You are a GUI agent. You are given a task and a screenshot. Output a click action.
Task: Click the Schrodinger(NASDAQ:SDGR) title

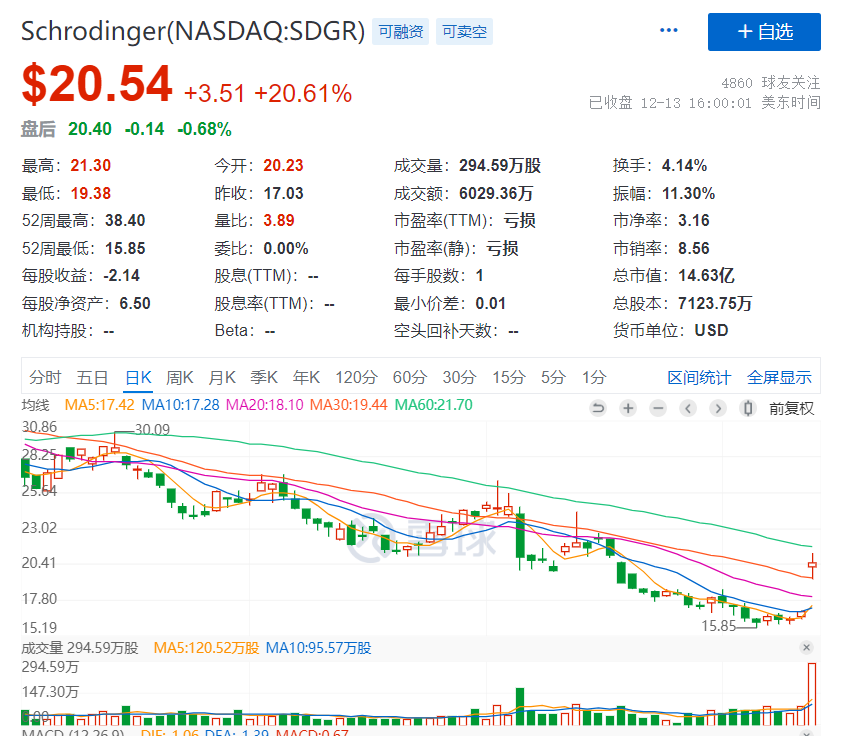click(x=193, y=31)
